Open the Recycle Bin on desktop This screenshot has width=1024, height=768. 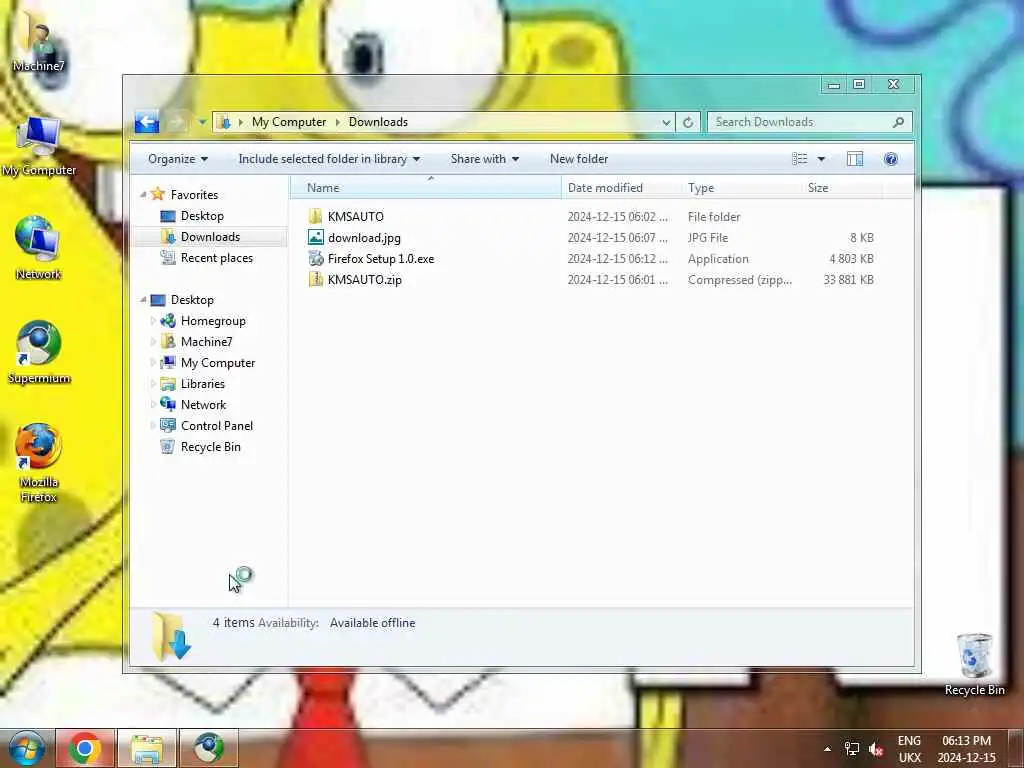click(974, 665)
